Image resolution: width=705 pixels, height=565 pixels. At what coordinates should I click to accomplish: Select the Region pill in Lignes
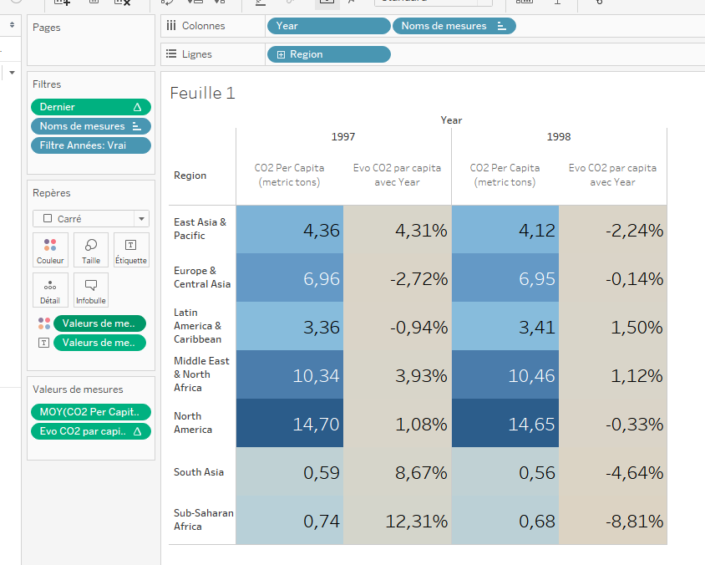329,54
